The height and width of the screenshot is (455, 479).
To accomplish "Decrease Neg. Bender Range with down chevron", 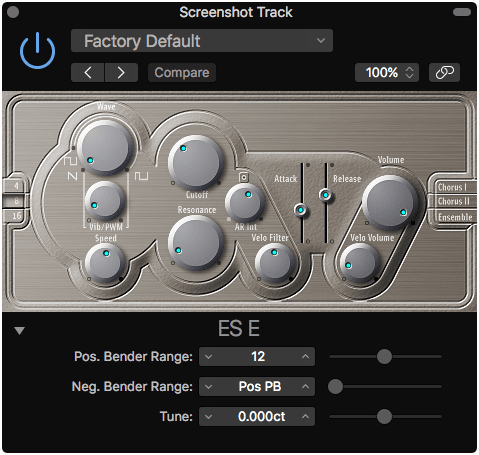I will [x=209, y=387].
